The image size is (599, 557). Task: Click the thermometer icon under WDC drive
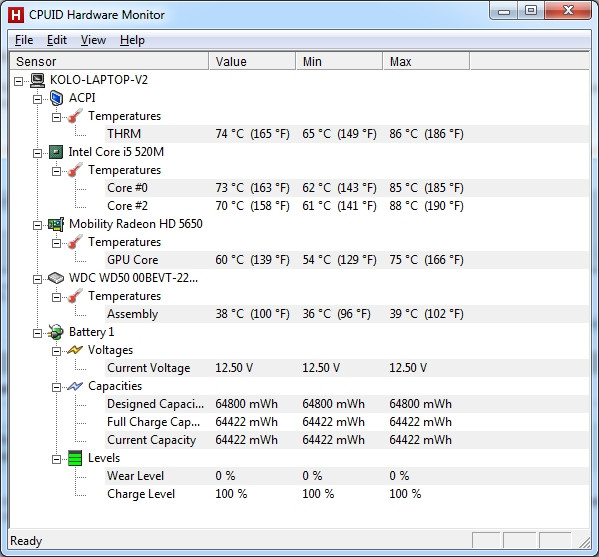(75, 296)
